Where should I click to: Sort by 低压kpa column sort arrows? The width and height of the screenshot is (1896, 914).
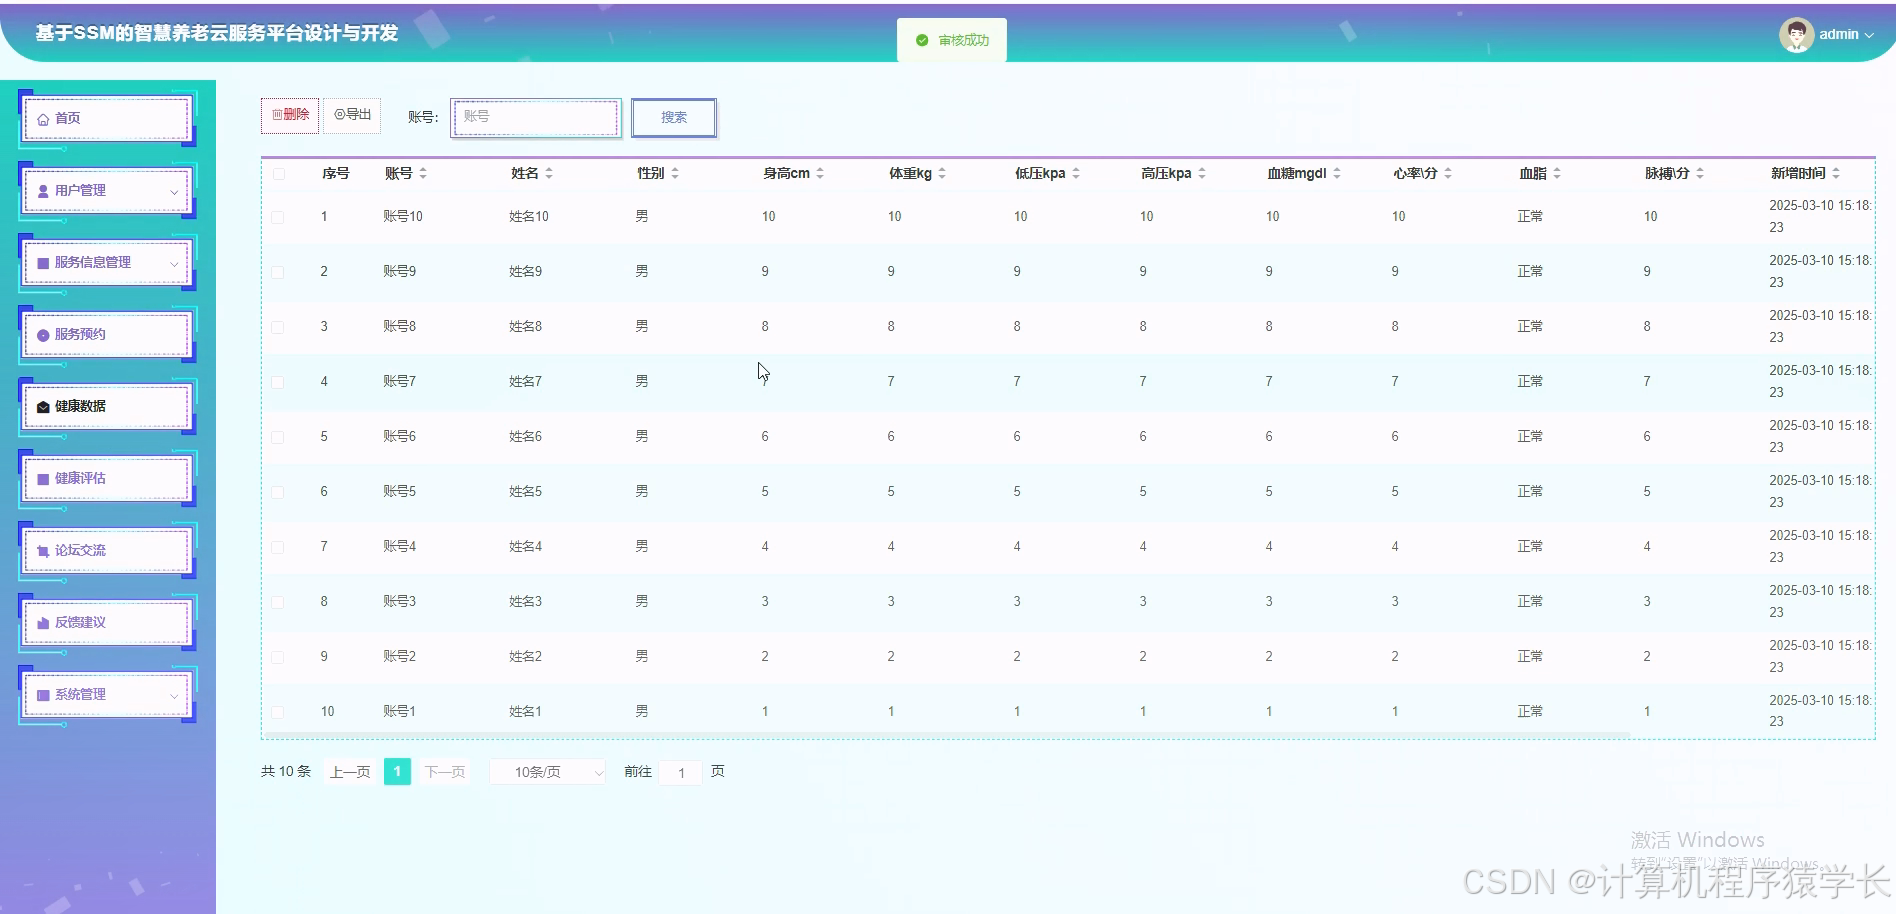click(1076, 173)
